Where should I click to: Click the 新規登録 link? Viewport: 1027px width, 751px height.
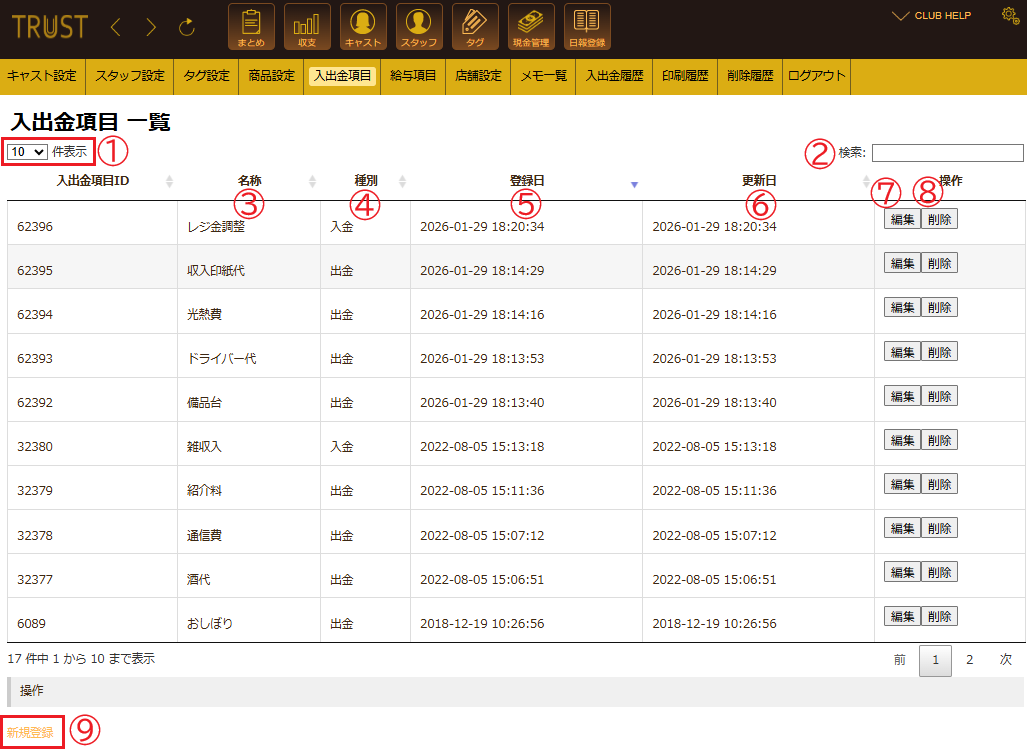click(x=30, y=732)
